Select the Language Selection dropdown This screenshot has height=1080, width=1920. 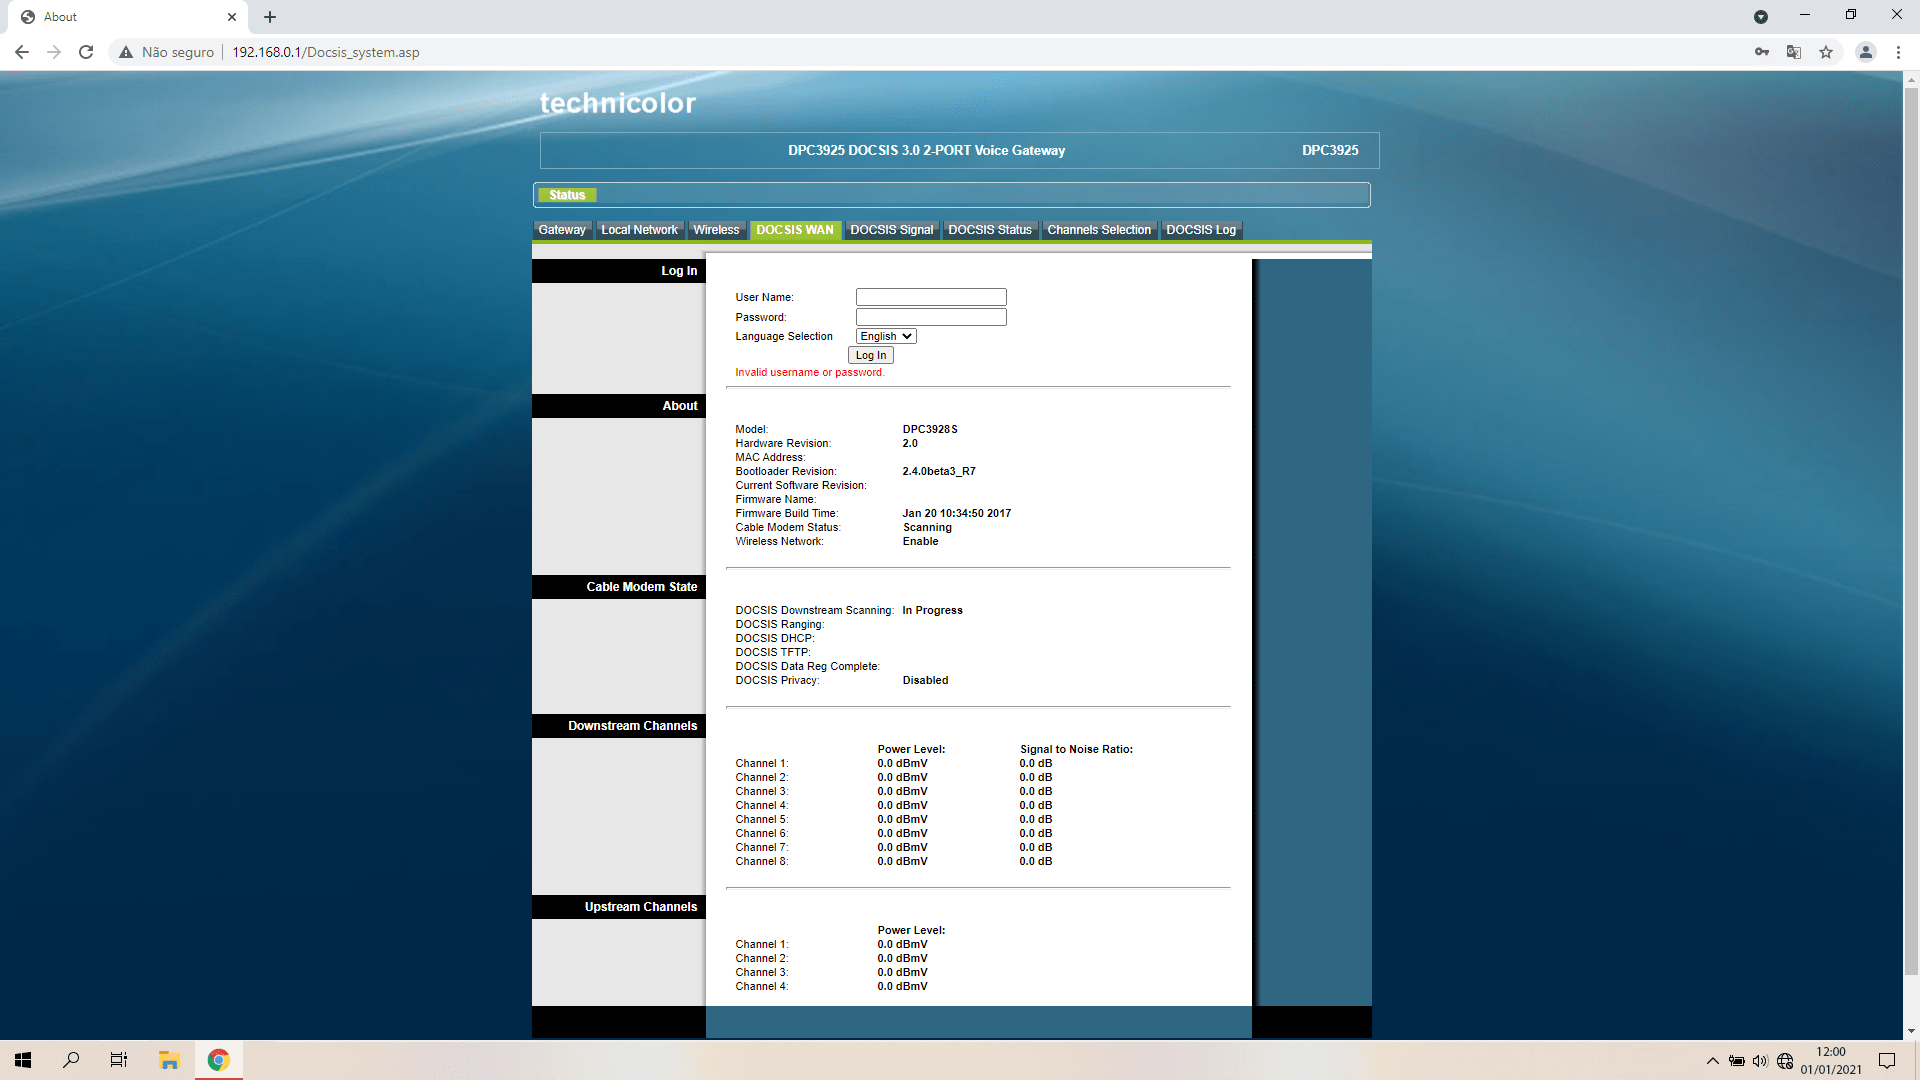tap(886, 335)
